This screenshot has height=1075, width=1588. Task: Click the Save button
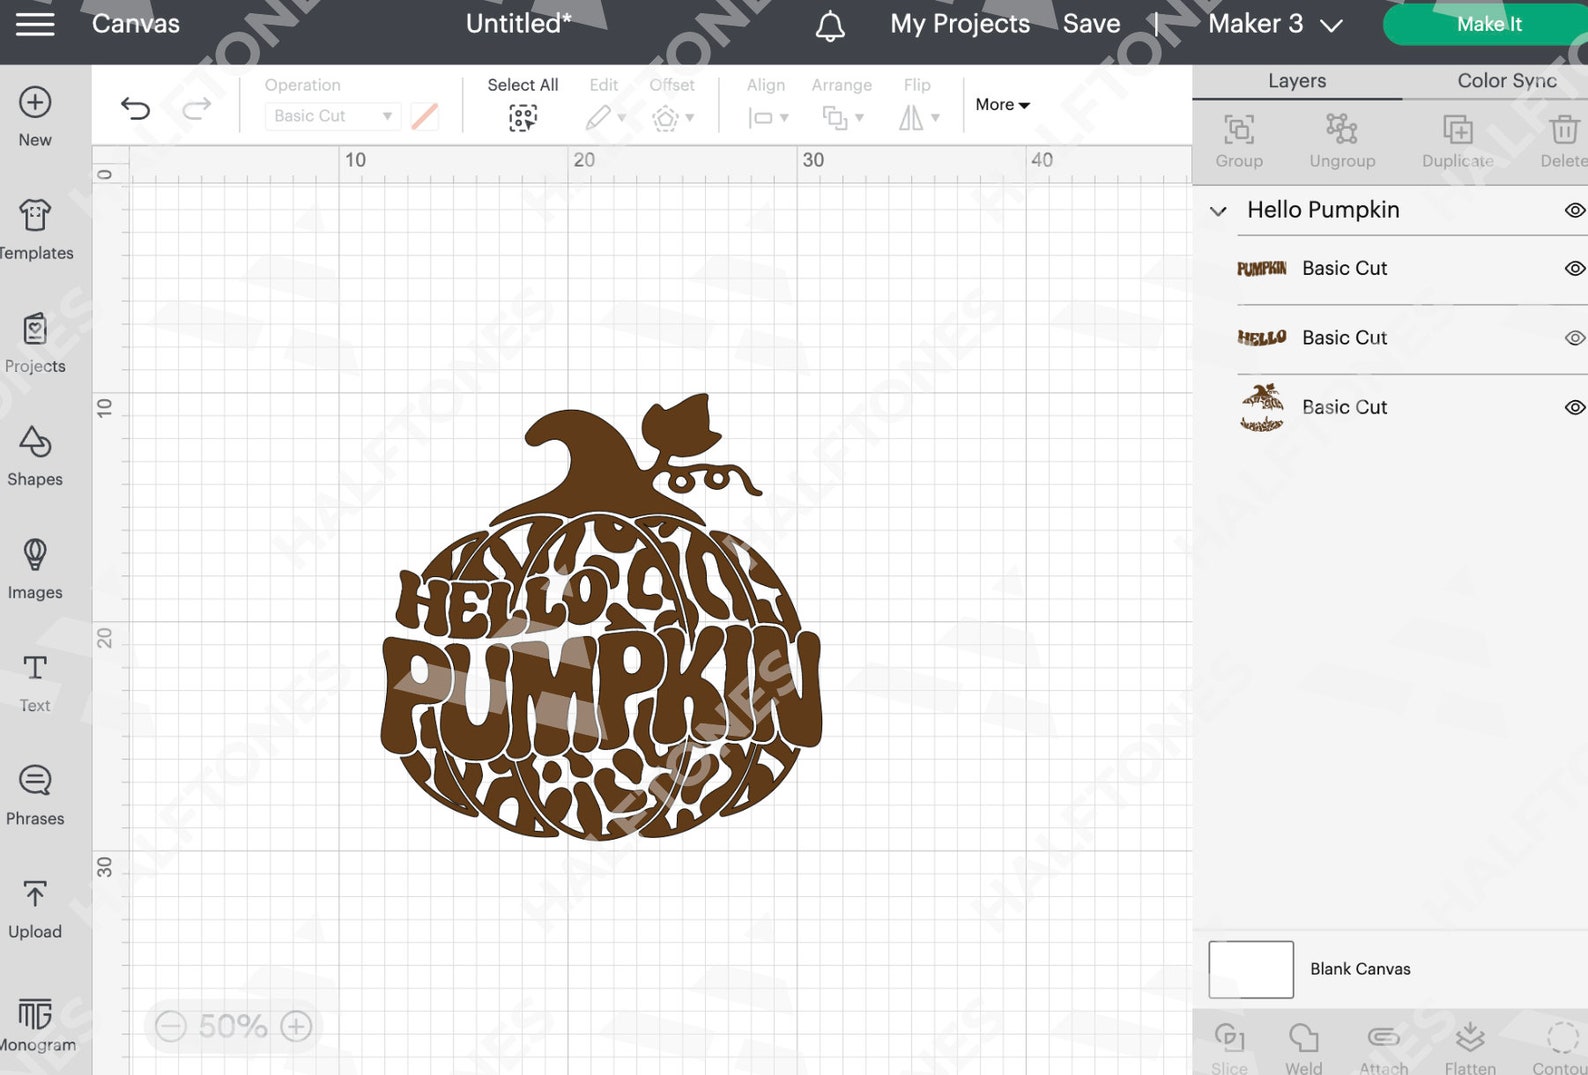click(1091, 24)
